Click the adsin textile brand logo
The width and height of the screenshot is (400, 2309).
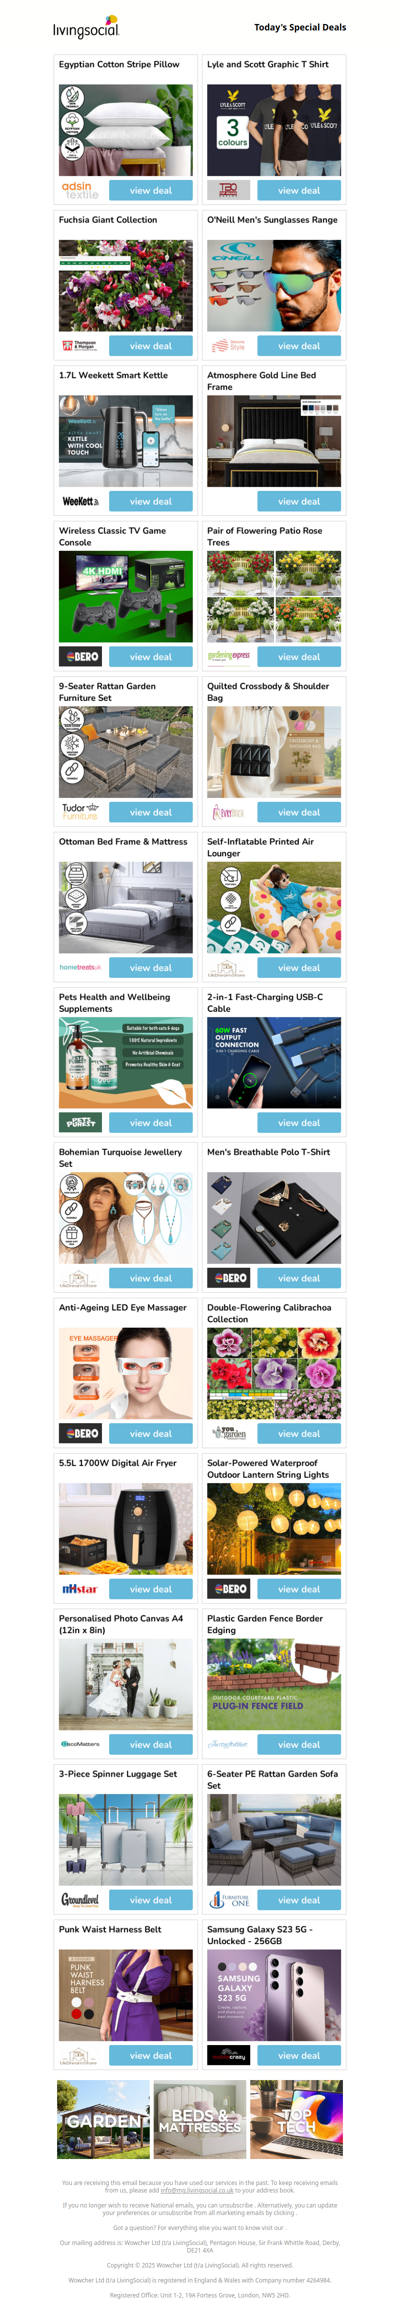coord(80,190)
